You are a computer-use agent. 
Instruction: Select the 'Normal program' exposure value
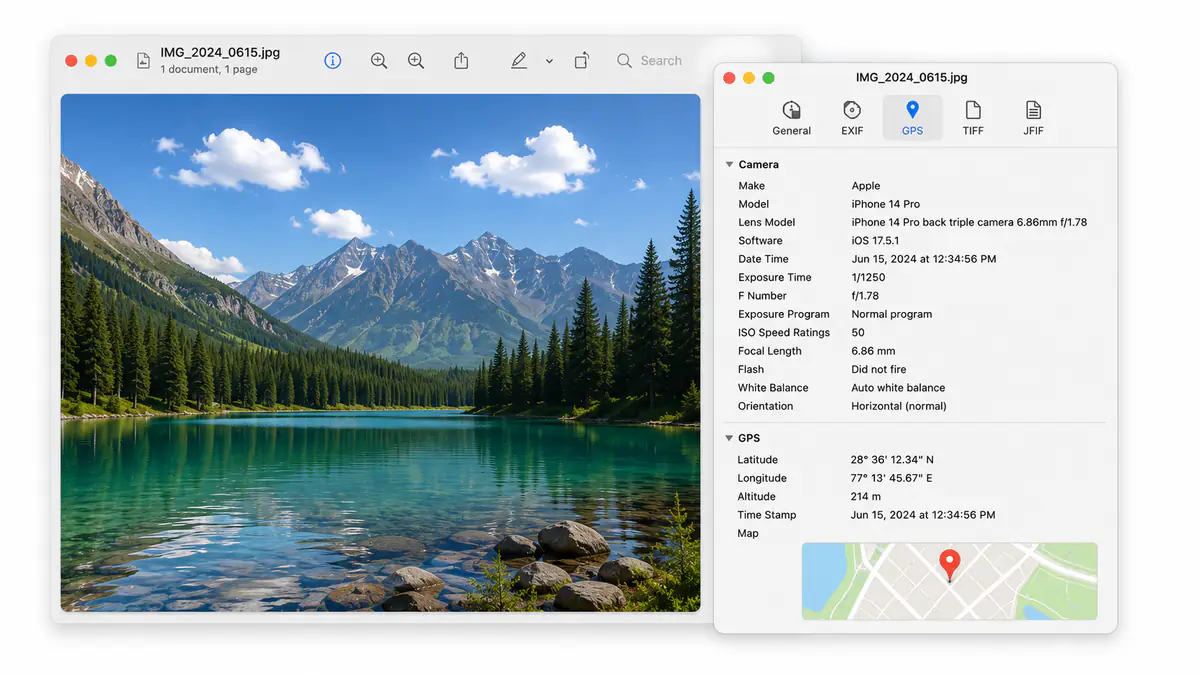(x=892, y=314)
